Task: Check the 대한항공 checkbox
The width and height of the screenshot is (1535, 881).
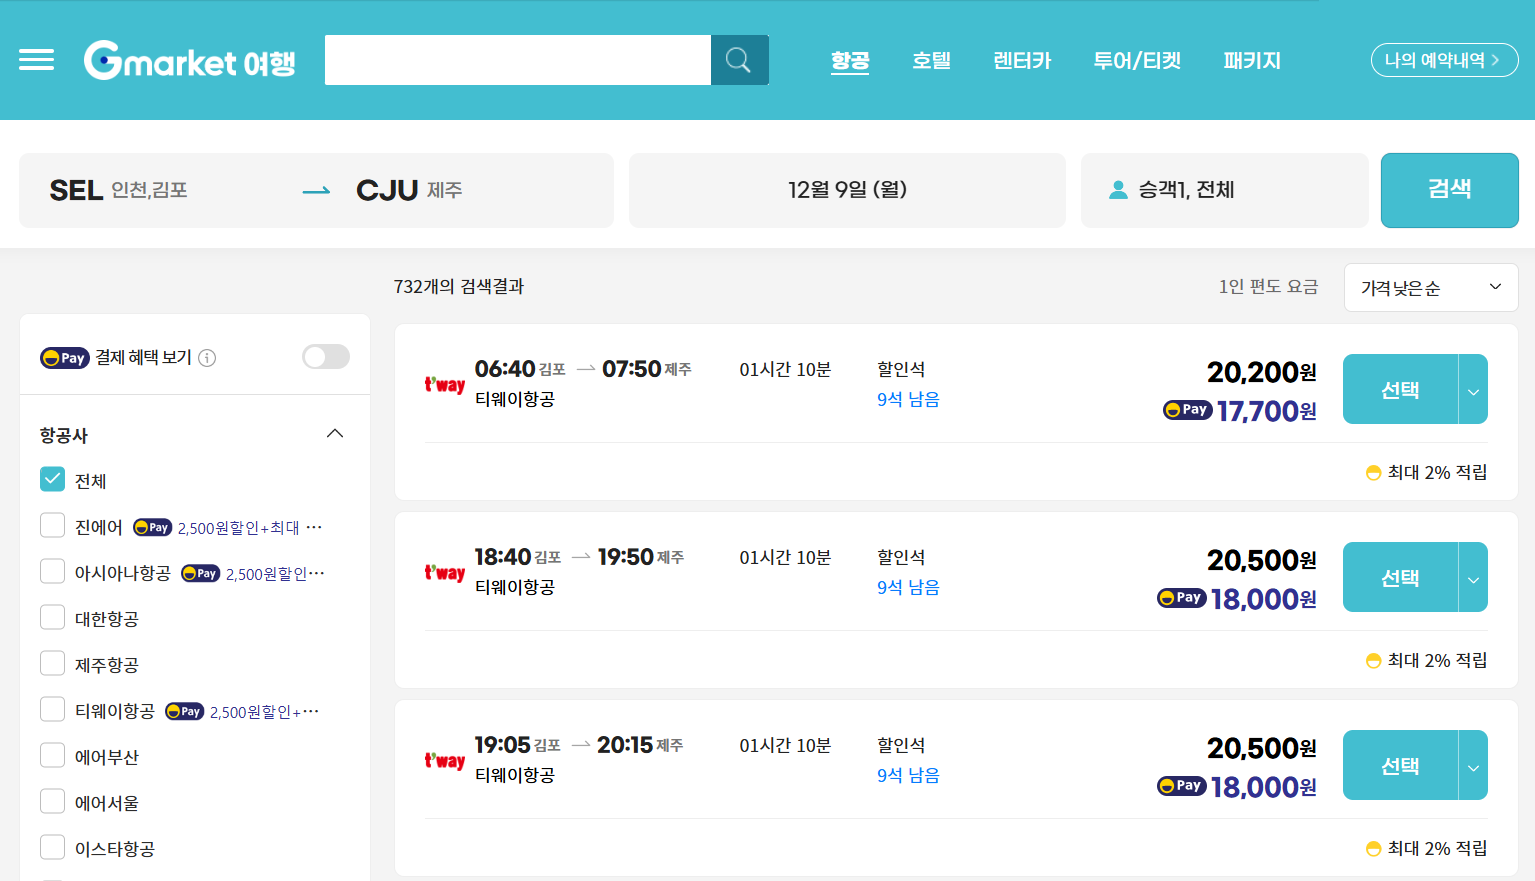Action: (52, 618)
